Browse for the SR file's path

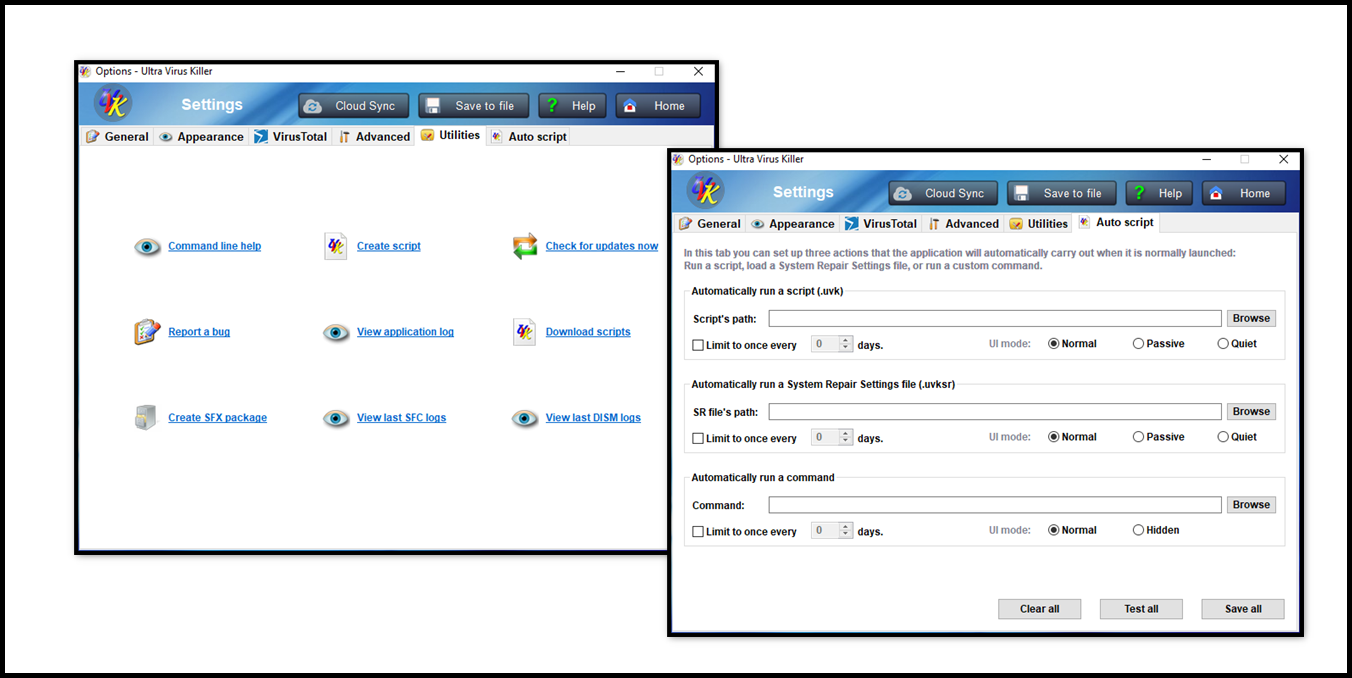click(1251, 411)
